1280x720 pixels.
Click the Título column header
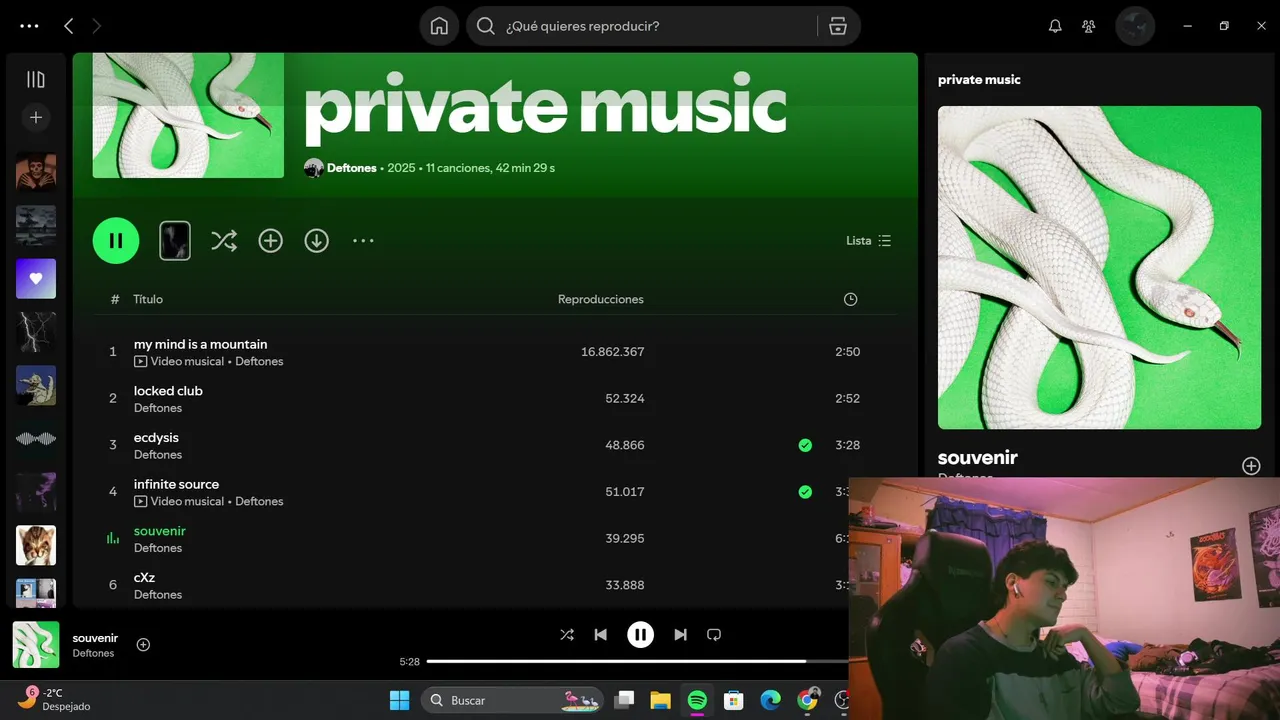click(148, 299)
